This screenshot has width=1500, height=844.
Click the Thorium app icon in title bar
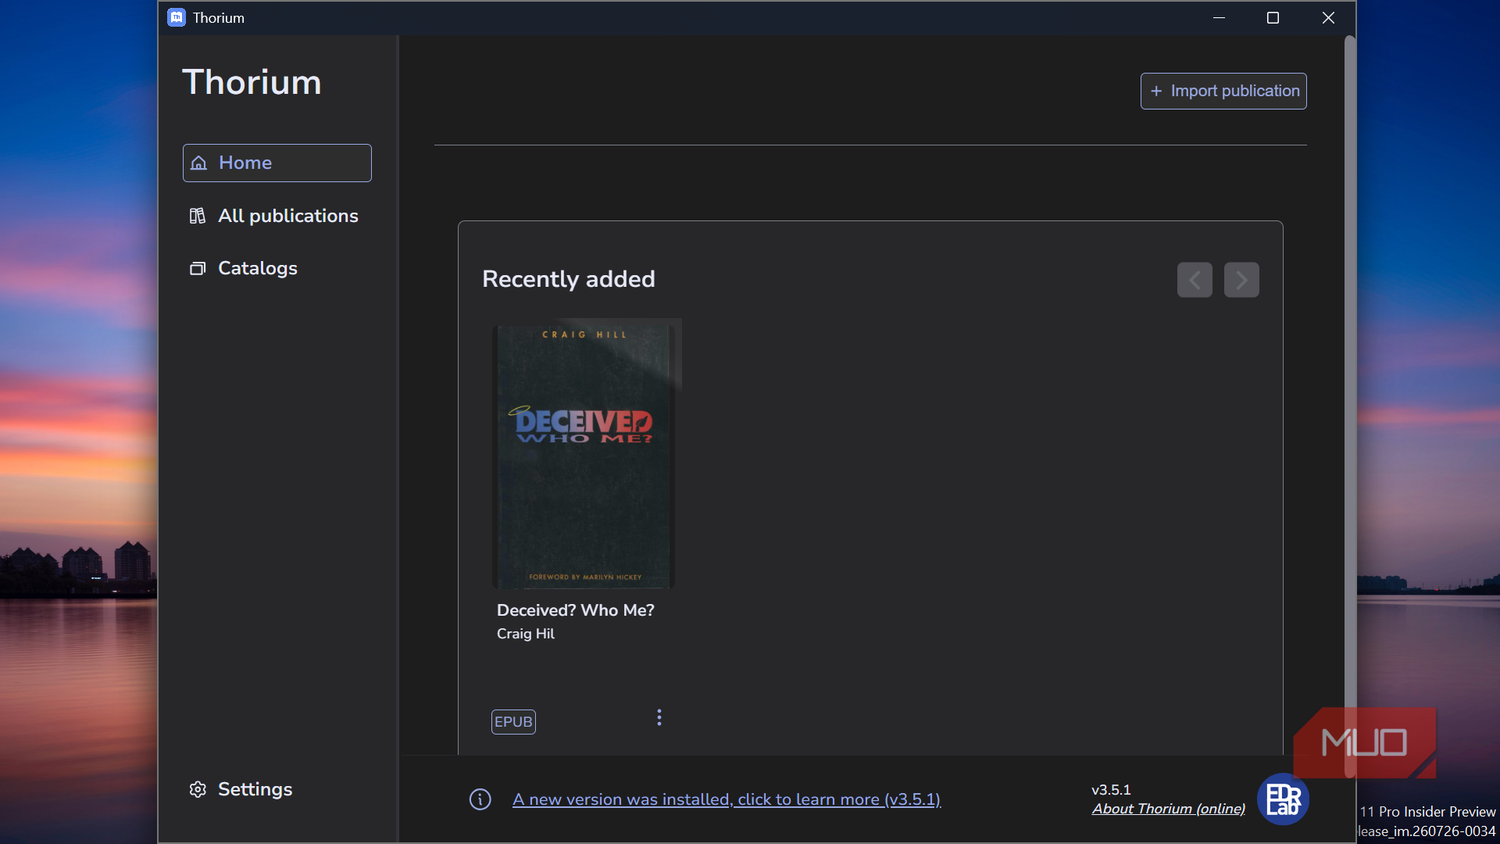[x=177, y=18]
